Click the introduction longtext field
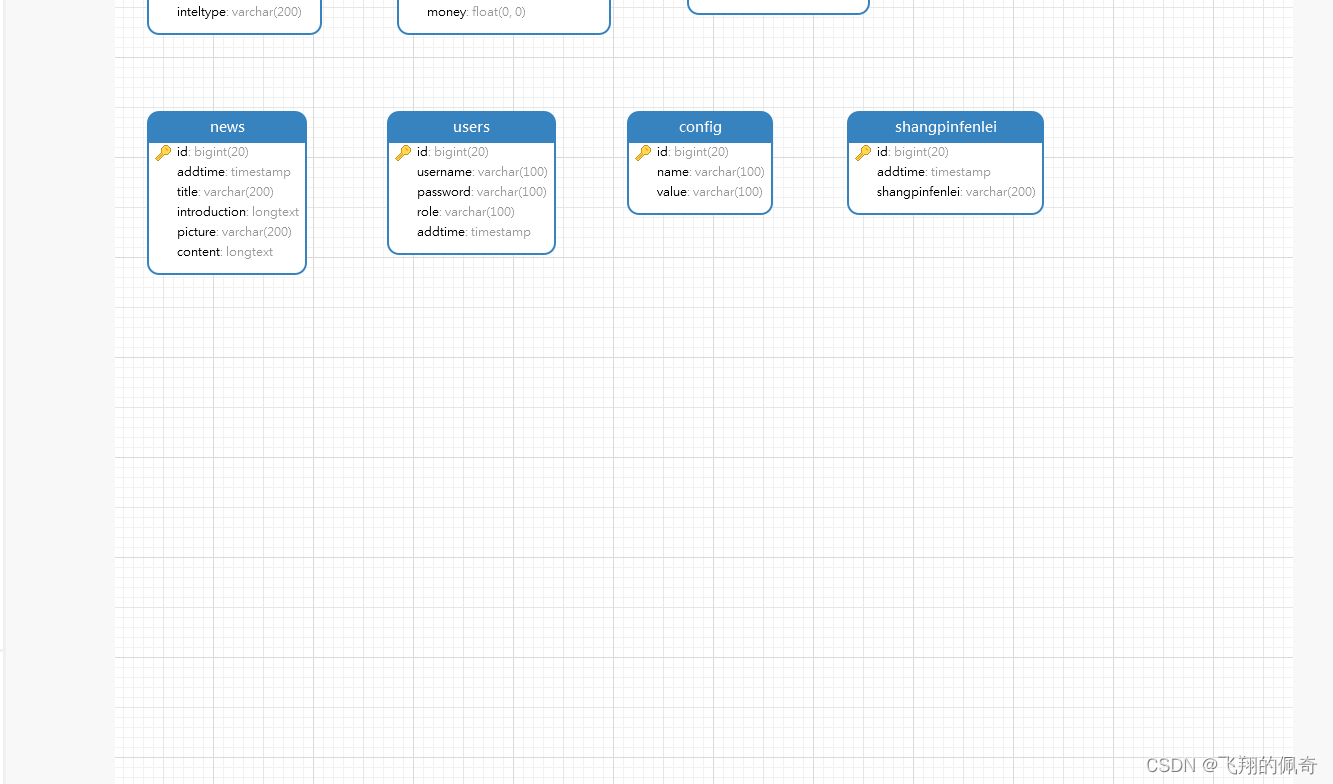 point(238,212)
